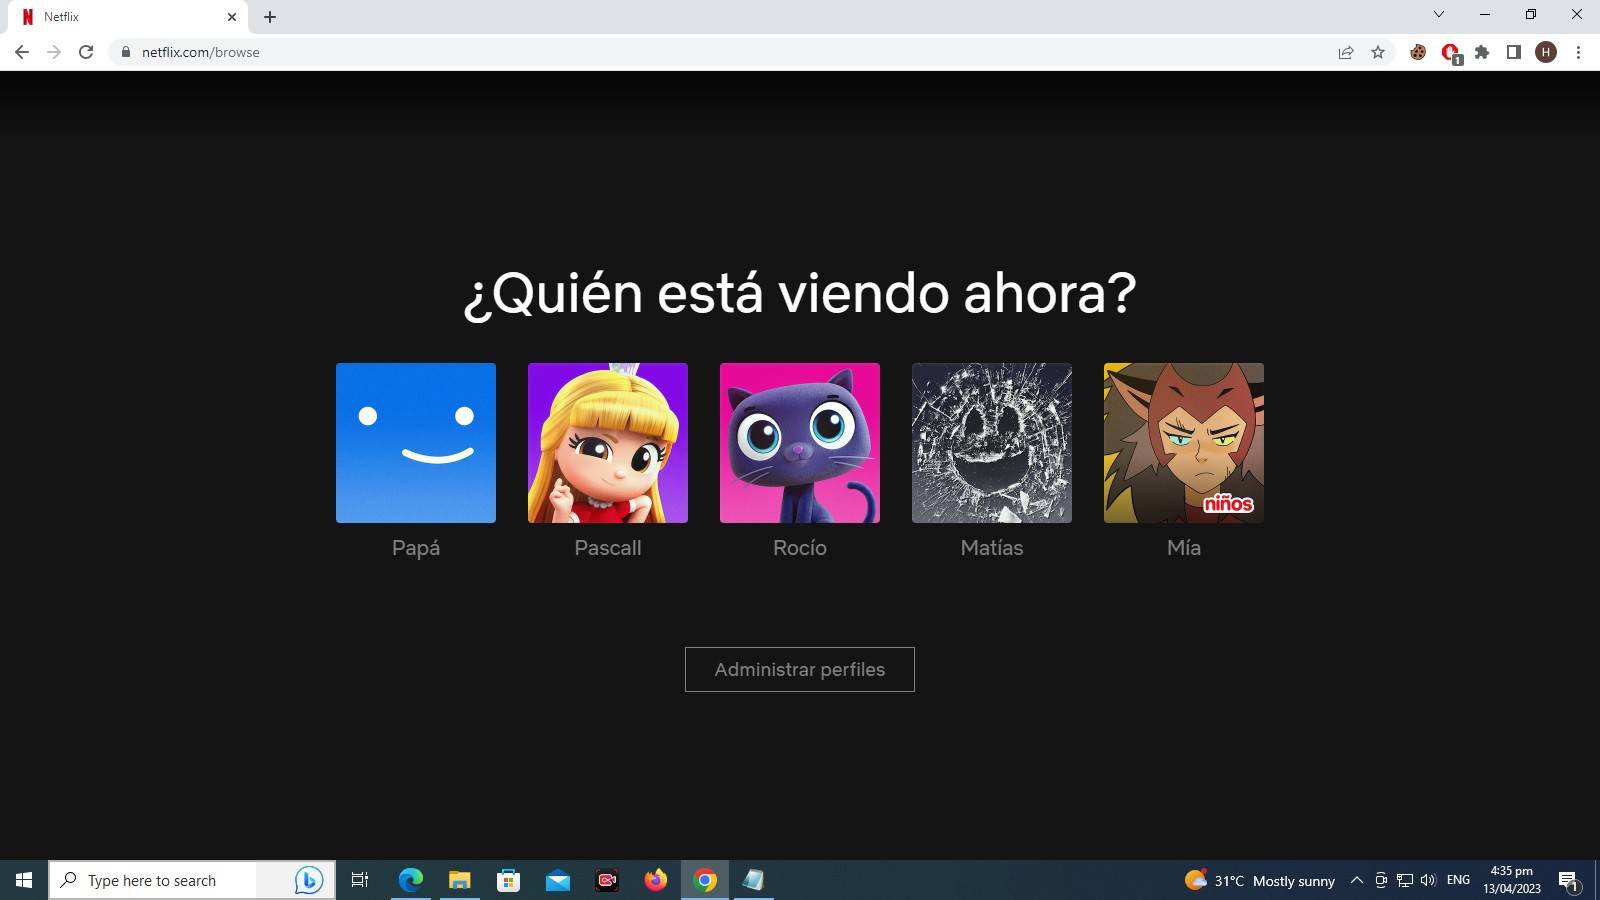Close the Netflix tab
Image resolution: width=1600 pixels, height=900 pixels.
pyautogui.click(x=232, y=17)
